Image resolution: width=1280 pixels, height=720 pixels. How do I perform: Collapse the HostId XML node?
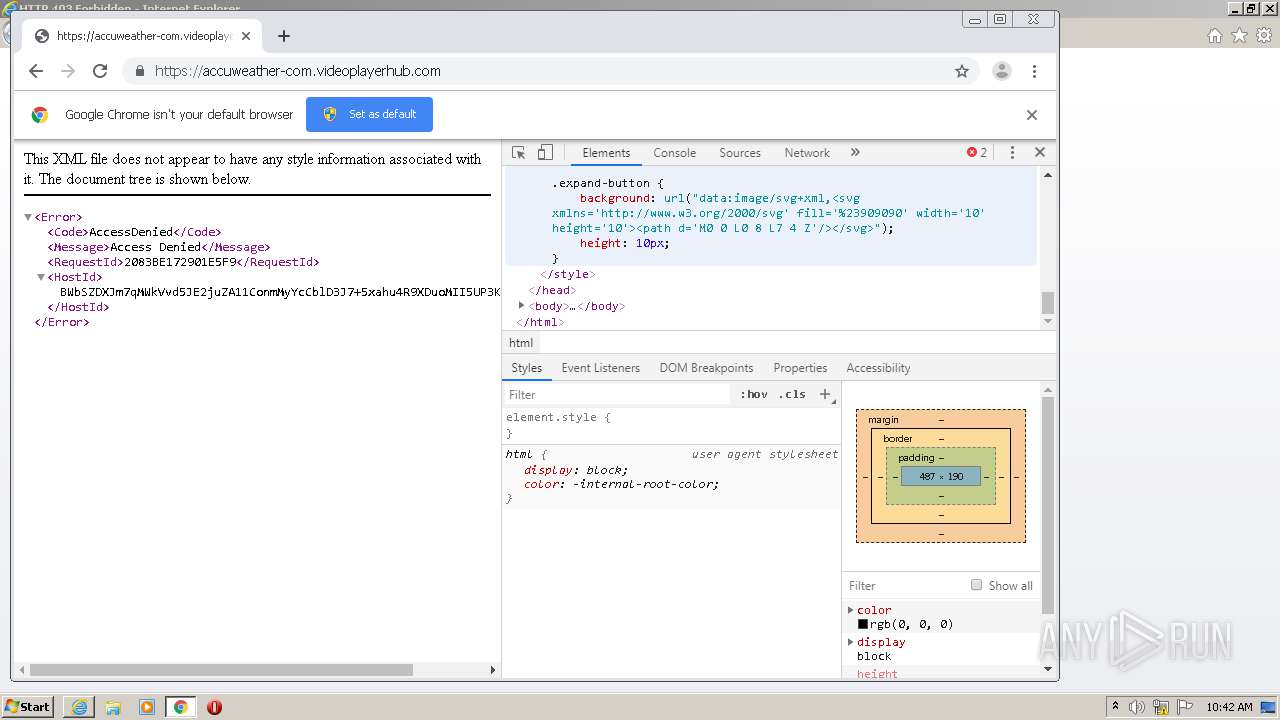pyautogui.click(x=41, y=277)
